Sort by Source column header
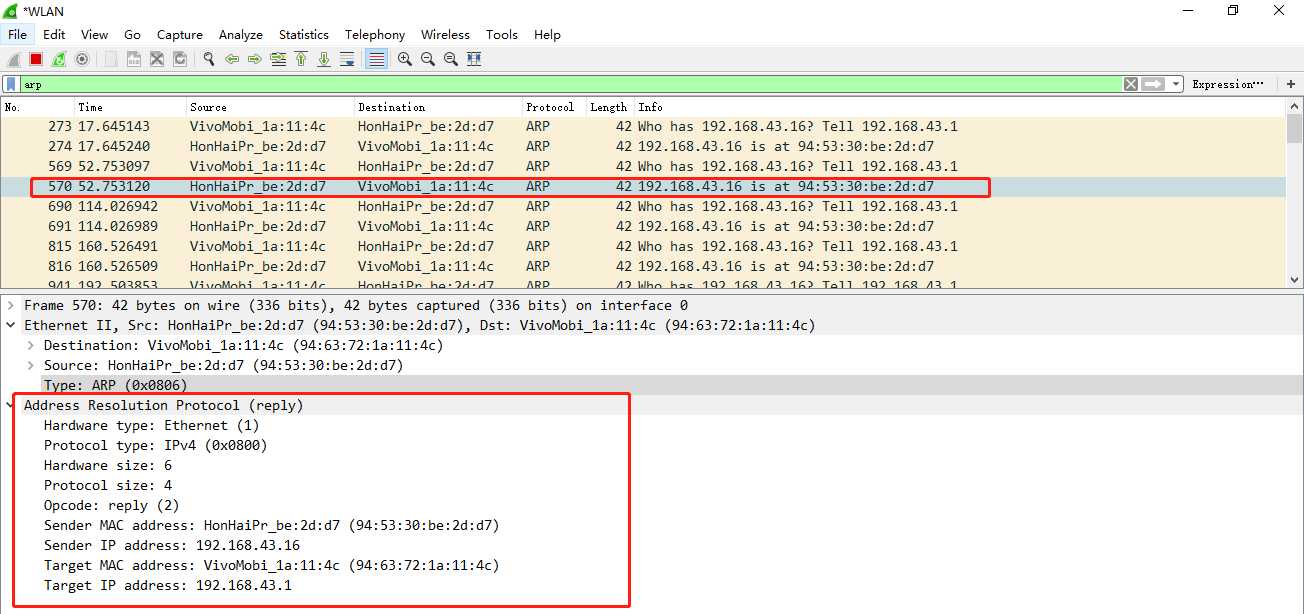The image size is (1304, 614). [x=270, y=107]
